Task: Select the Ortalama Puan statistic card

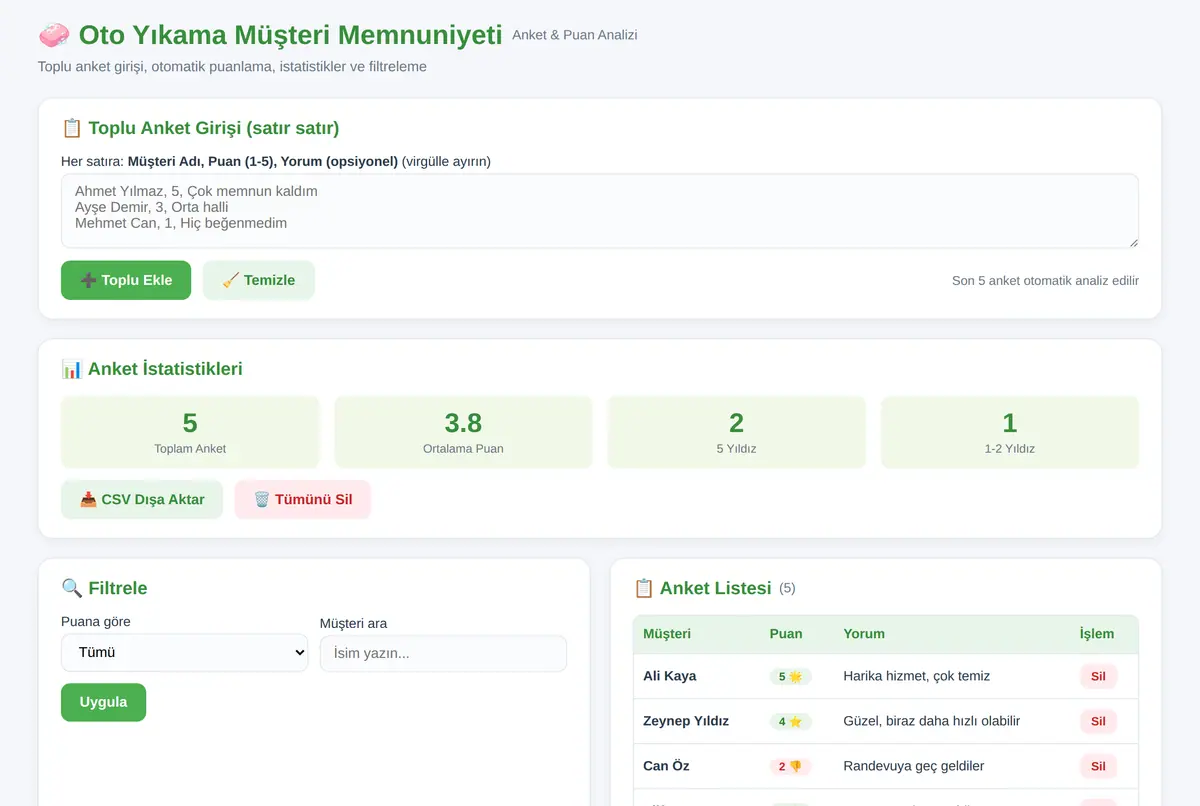Action: (x=463, y=432)
